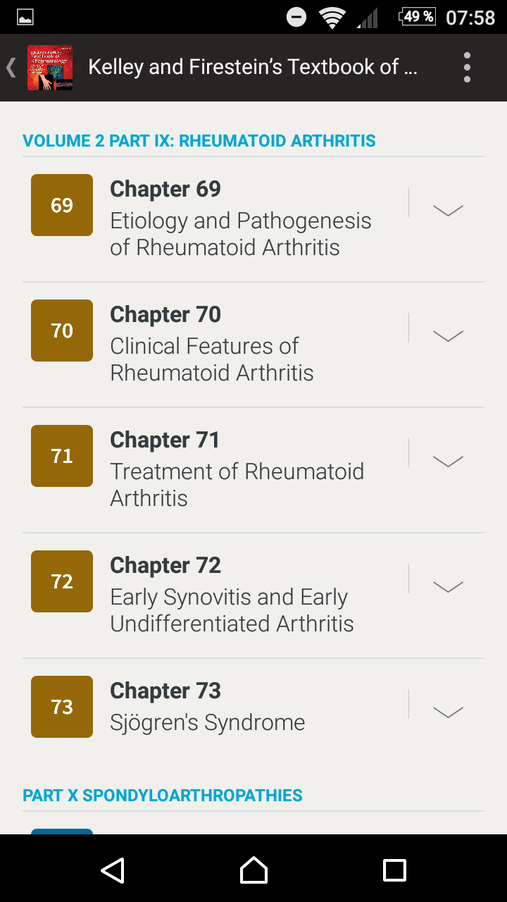
Task: Tap the Android Home navigation button
Action: pyautogui.click(x=254, y=869)
